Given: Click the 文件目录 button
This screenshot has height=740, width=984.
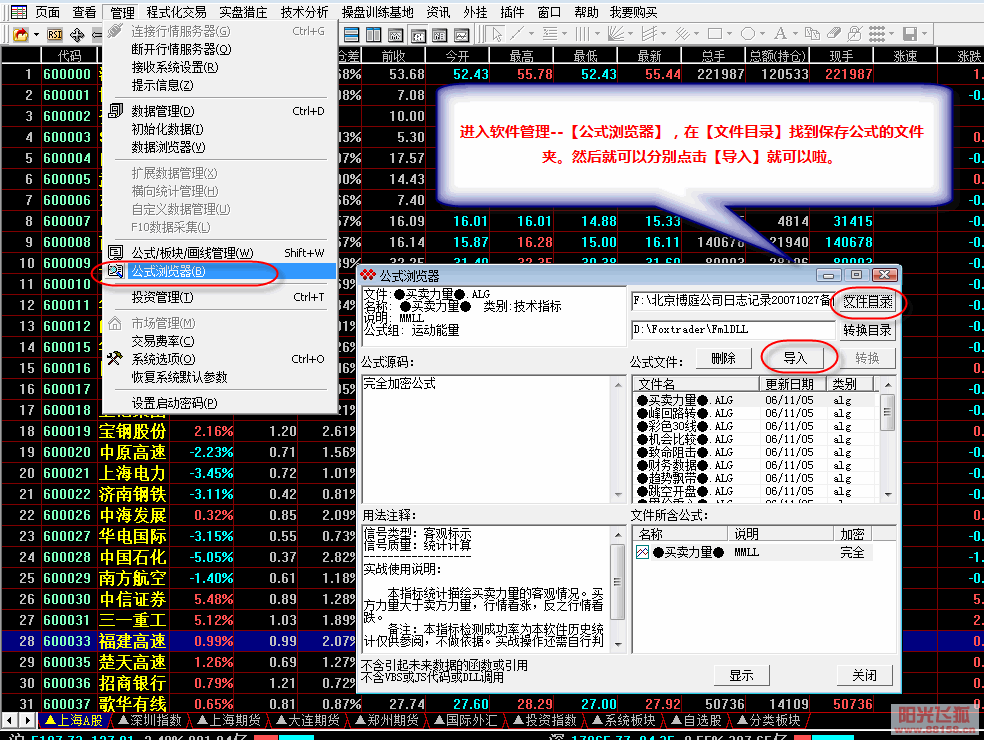Looking at the screenshot, I should [867, 302].
